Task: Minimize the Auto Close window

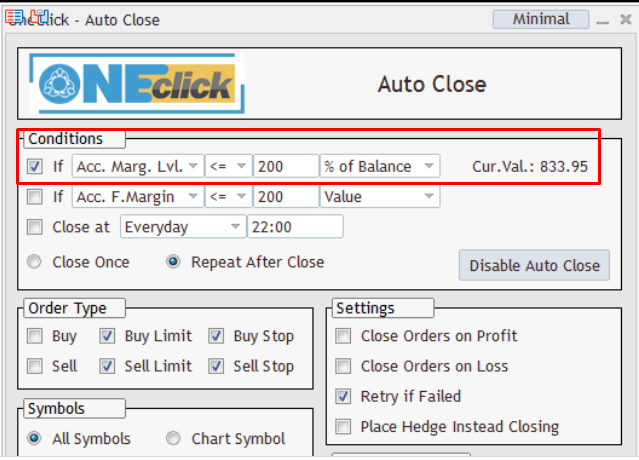Action: click(x=603, y=20)
